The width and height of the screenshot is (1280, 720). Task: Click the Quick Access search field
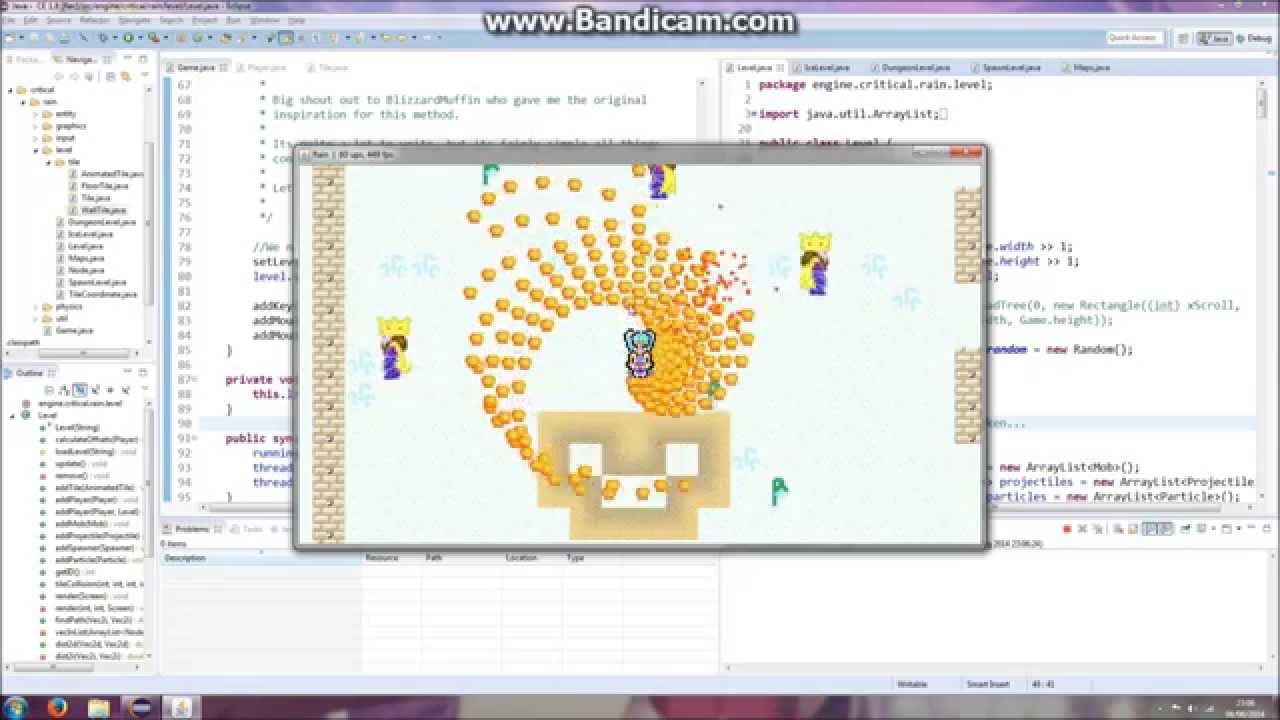pos(1135,38)
